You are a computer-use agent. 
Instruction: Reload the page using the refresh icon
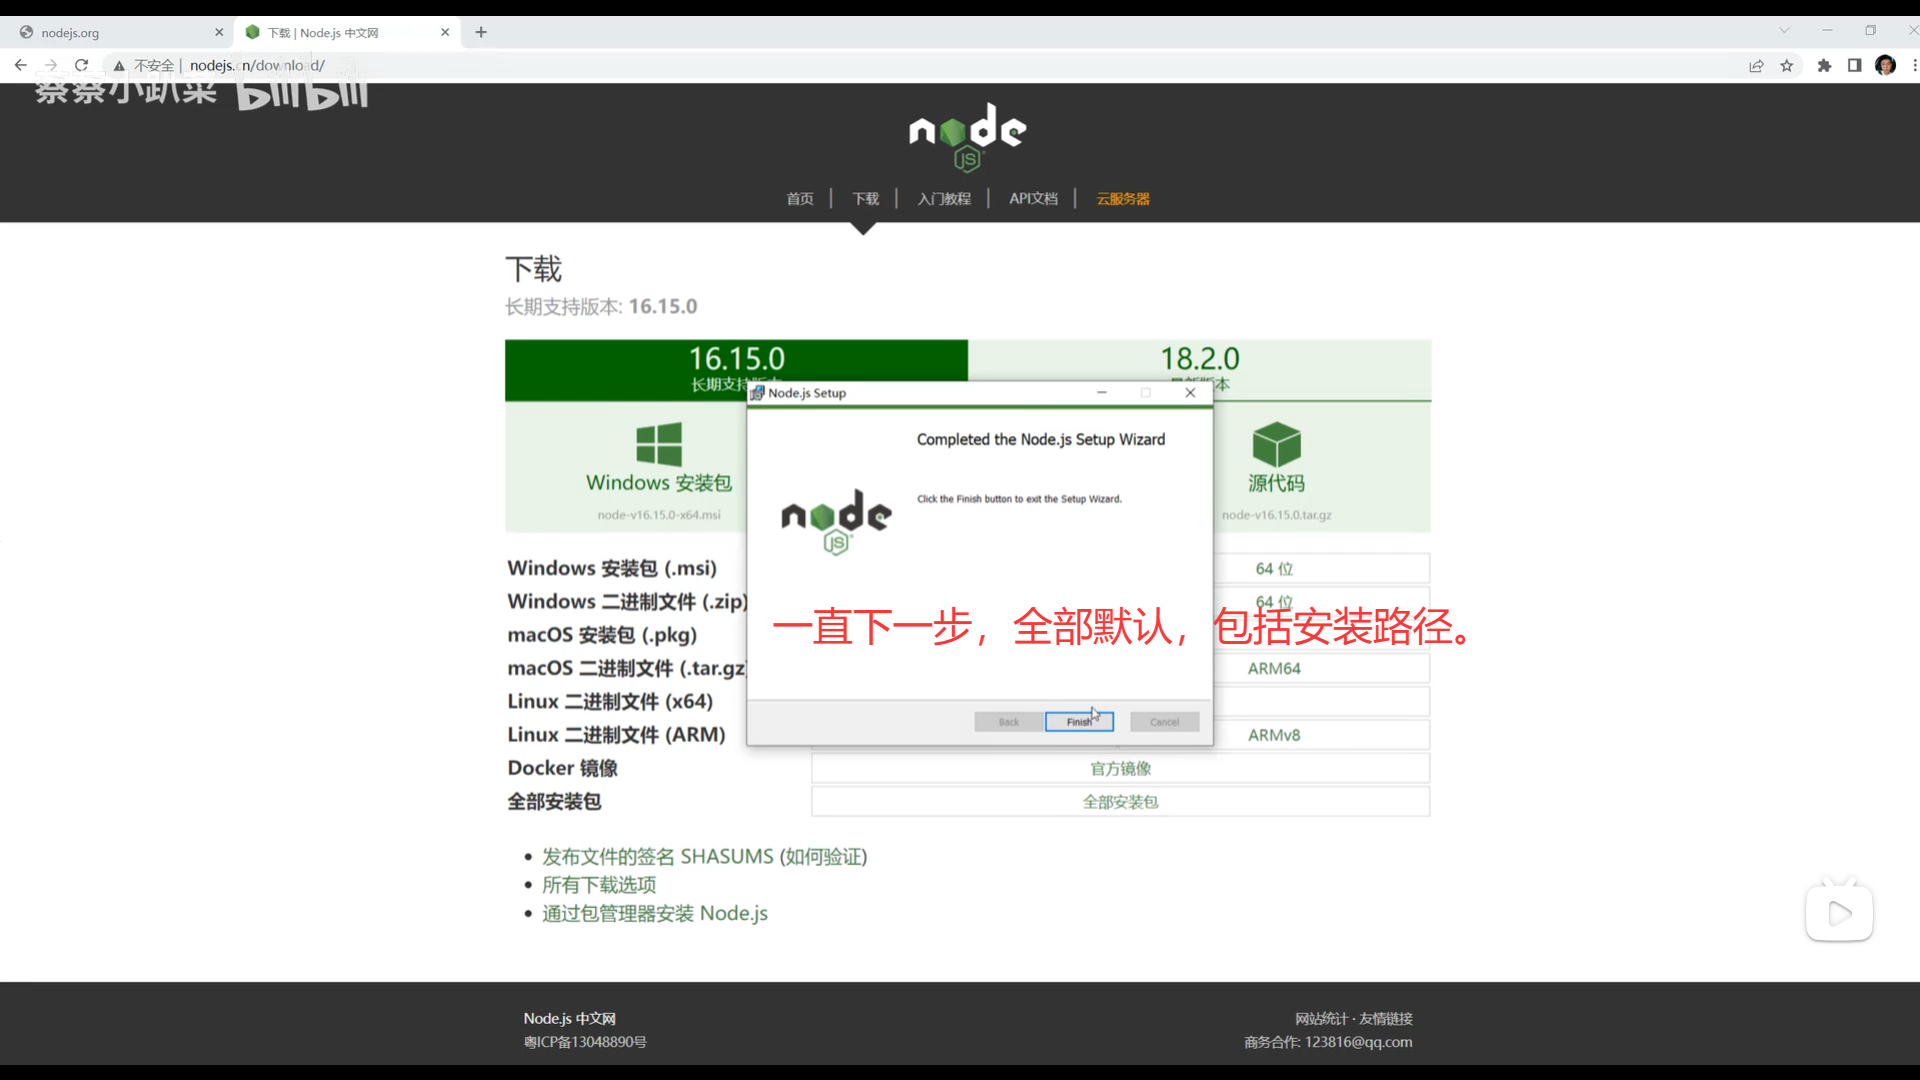(x=82, y=66)
